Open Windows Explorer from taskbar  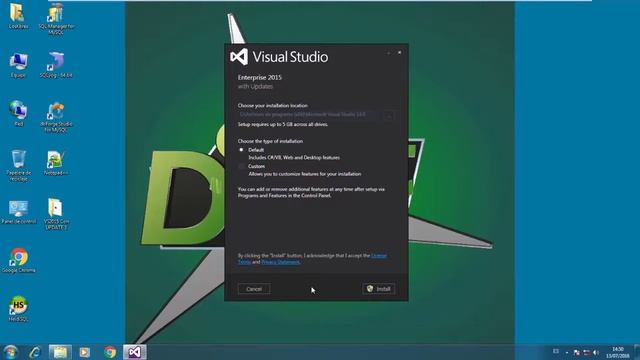pos(60,352)
